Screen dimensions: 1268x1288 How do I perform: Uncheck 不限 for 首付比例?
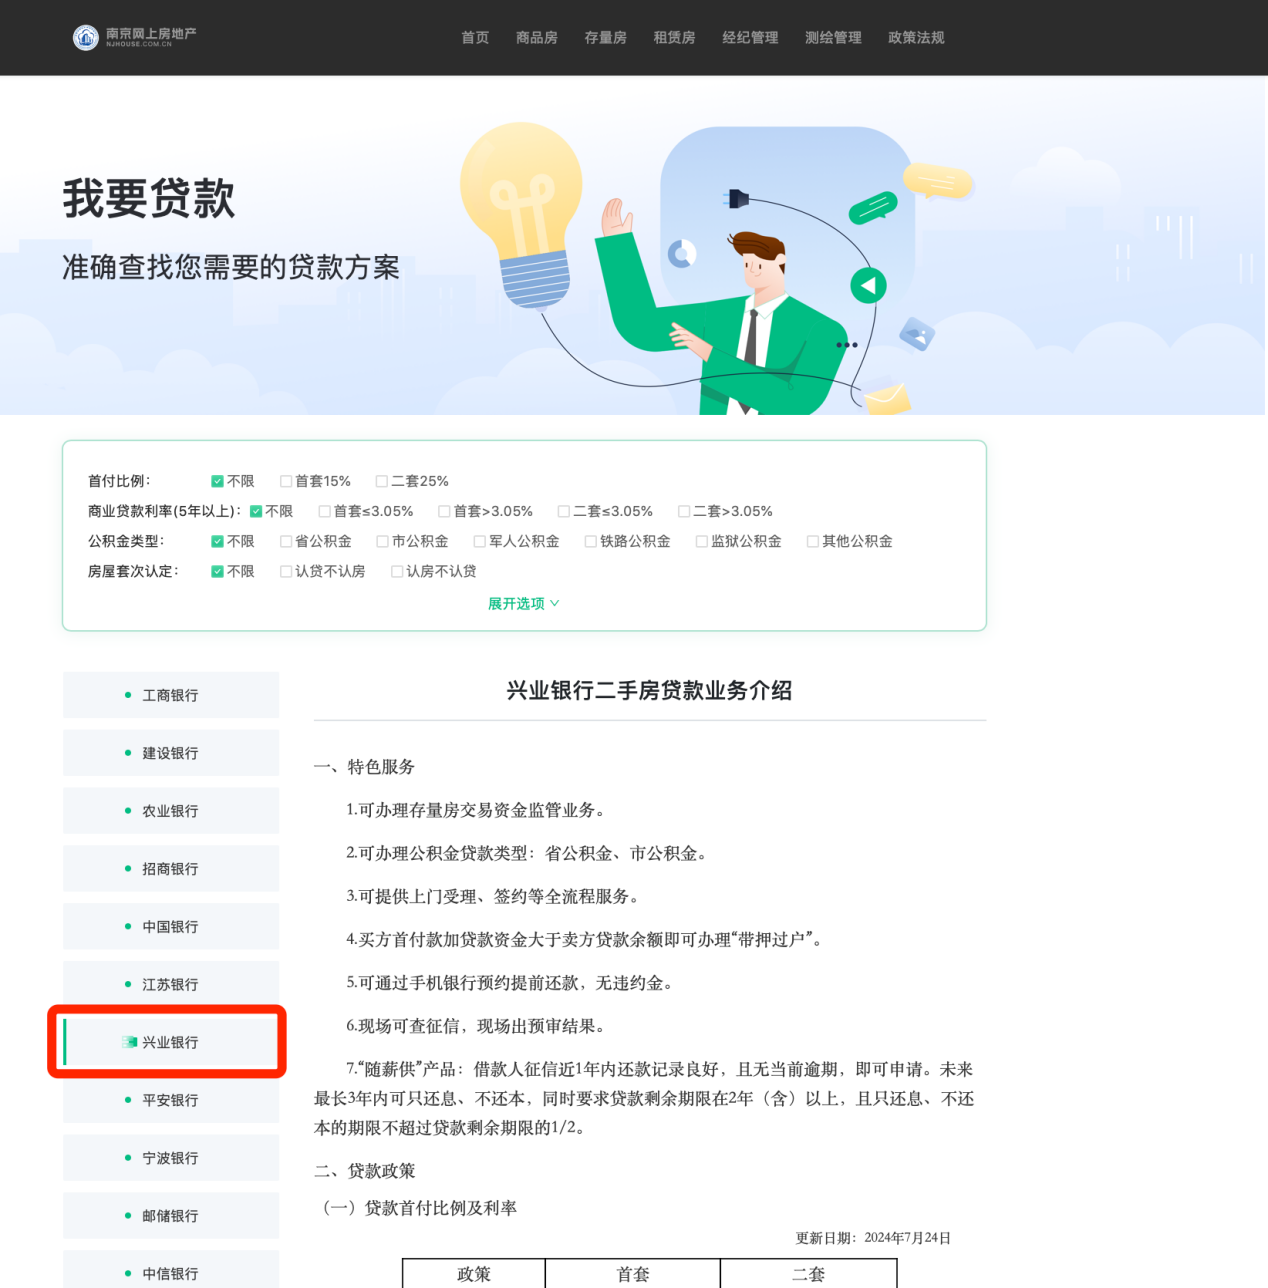point(217,482)
